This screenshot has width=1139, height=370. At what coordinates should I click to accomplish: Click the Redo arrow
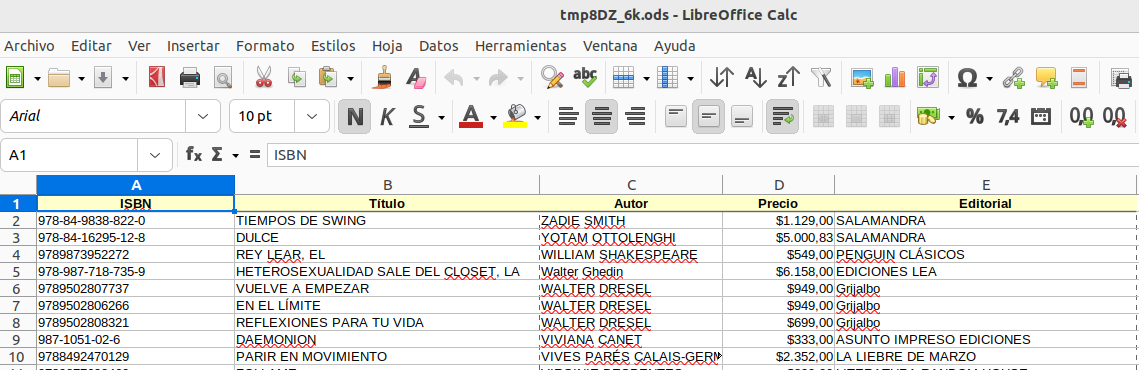pyautogui.click(x=498, y=77)
